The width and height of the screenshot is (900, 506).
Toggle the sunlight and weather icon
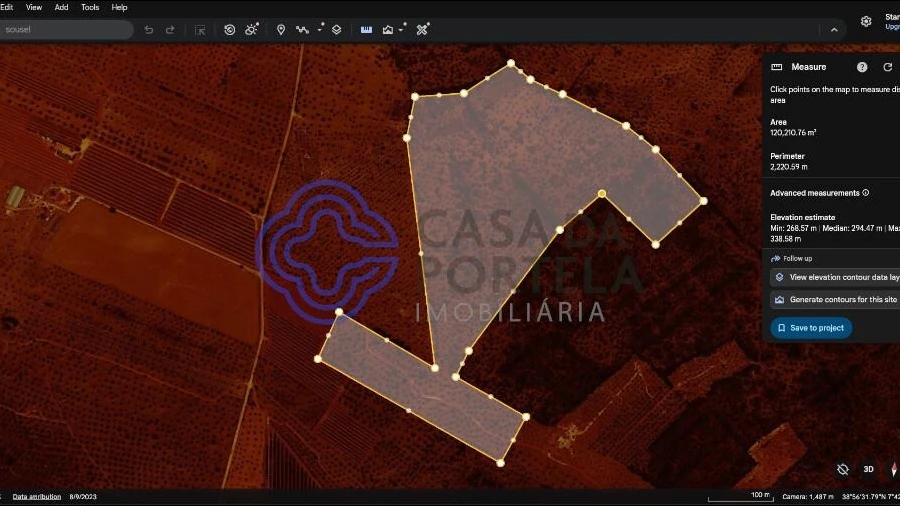coord(251,29)
